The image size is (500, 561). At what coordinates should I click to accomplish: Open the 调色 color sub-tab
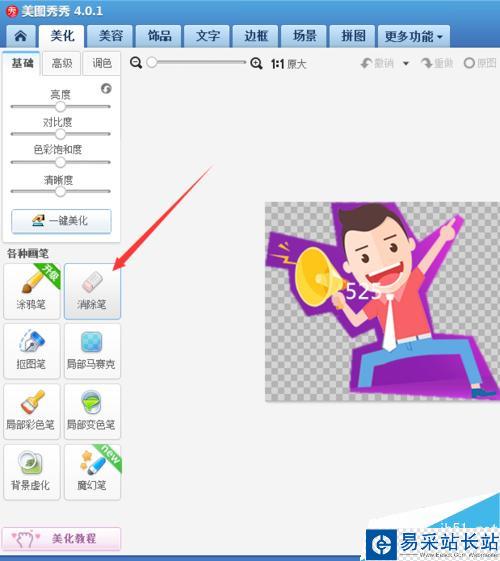click(x=102, y=63)
